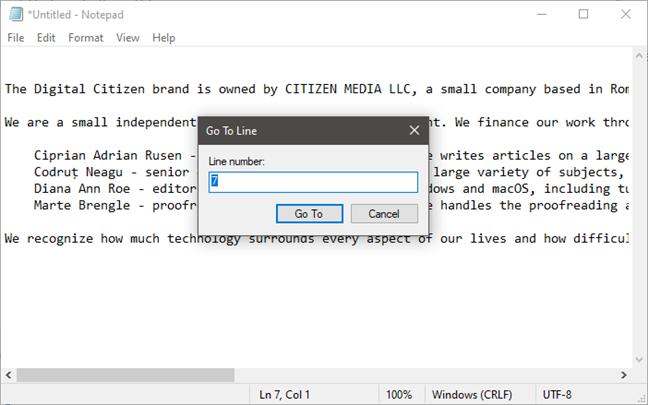Click the horizontal scrollbar left arrow

8,375
